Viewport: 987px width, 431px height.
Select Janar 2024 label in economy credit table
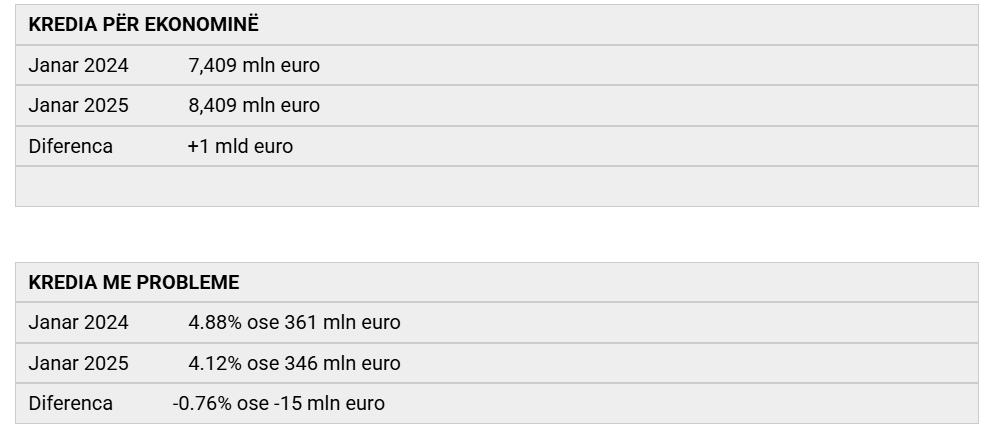[78, 65]
